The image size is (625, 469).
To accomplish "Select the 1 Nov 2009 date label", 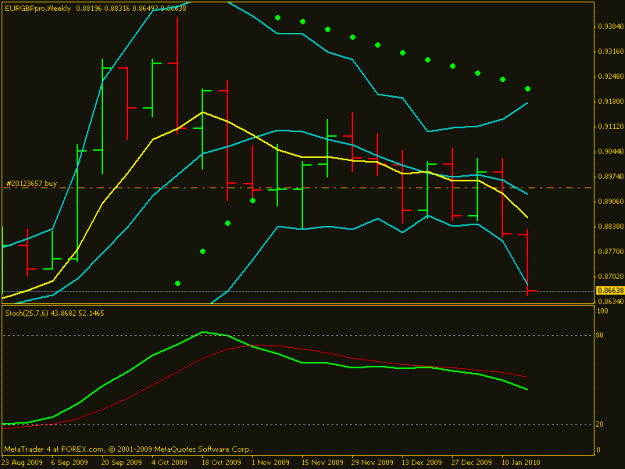I will coord(271,463).
